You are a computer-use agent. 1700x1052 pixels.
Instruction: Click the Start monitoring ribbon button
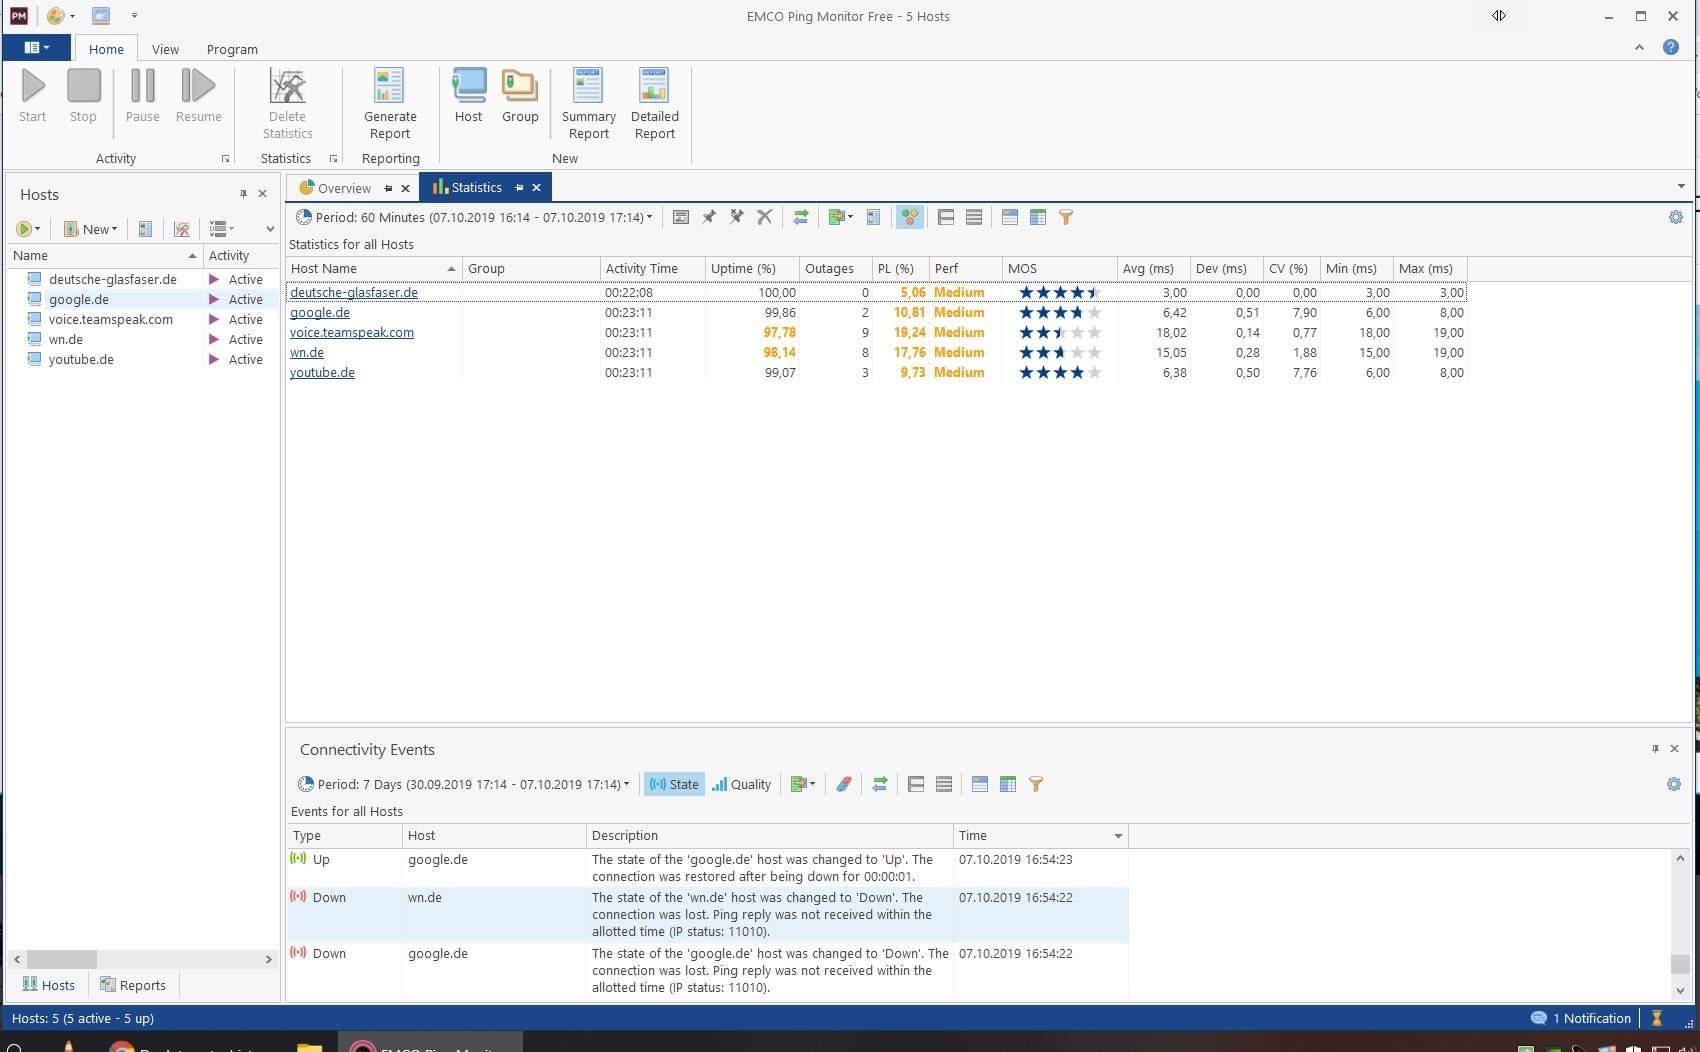pyautogui.click(x=33, y=96)
